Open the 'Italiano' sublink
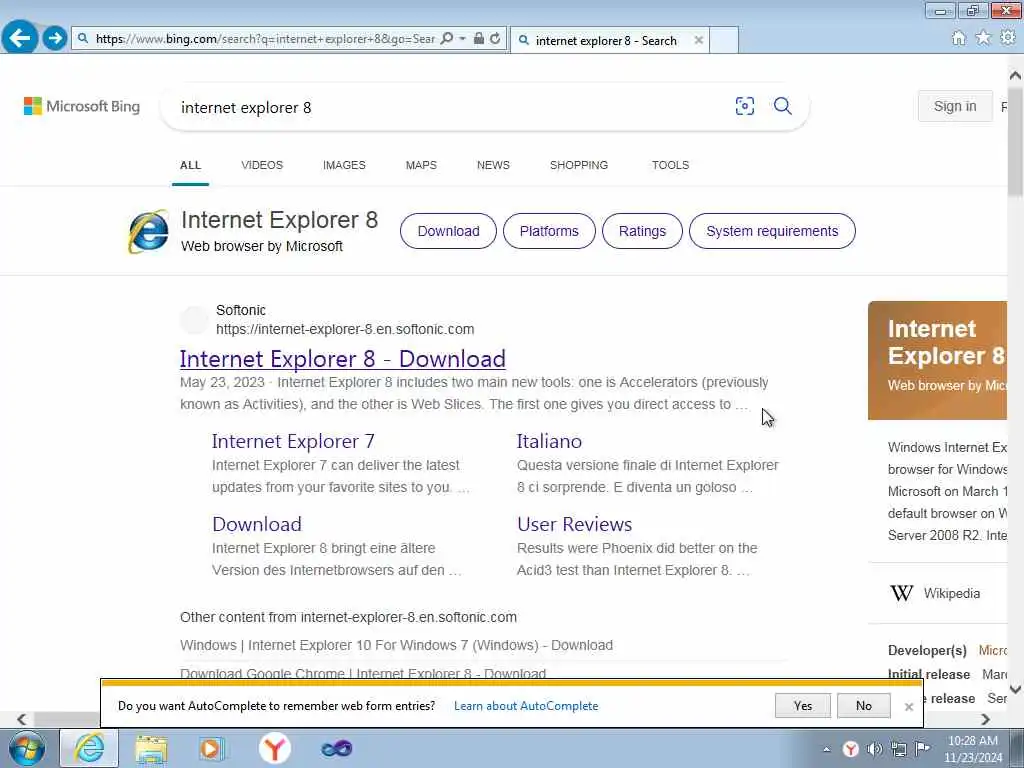This screenshot has width=1024, height=768. 549,441
